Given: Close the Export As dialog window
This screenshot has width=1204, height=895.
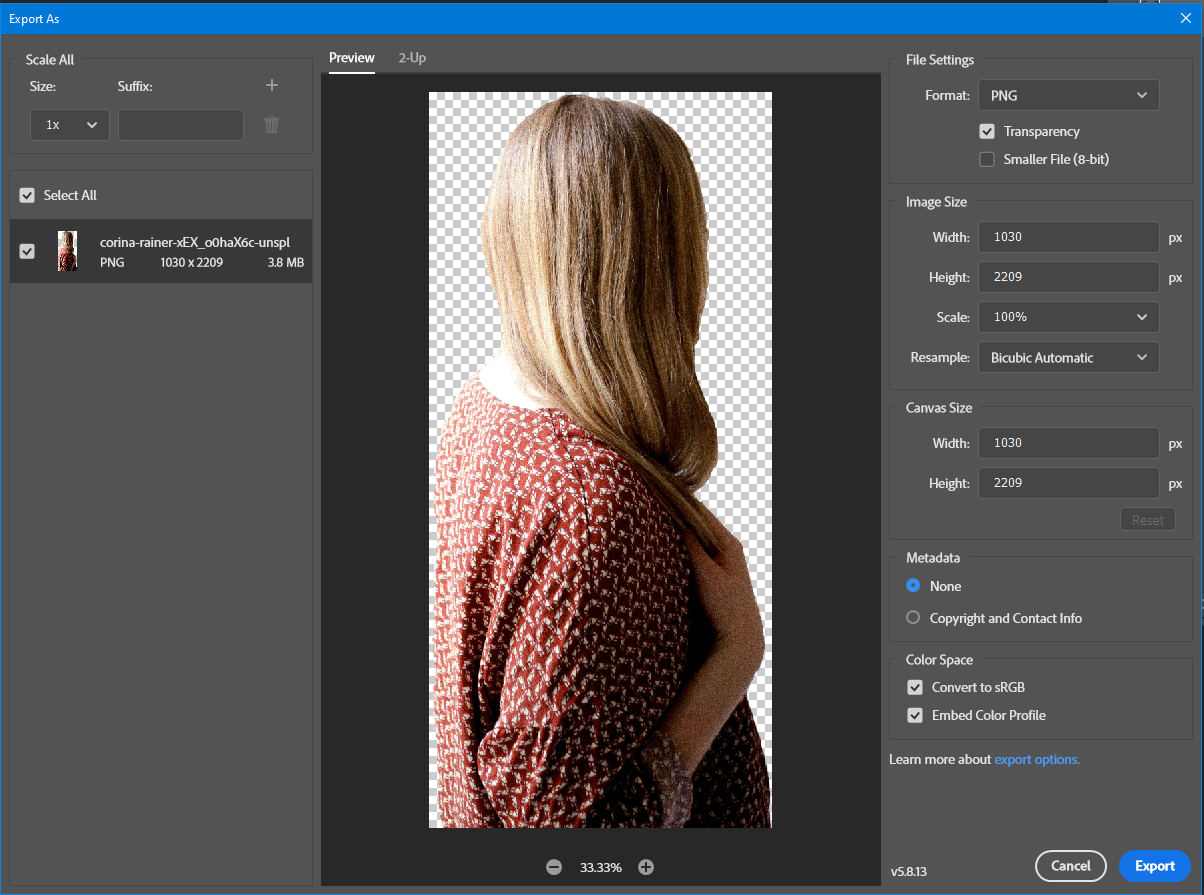Looking at the screenshot, I should [1186, 17].
